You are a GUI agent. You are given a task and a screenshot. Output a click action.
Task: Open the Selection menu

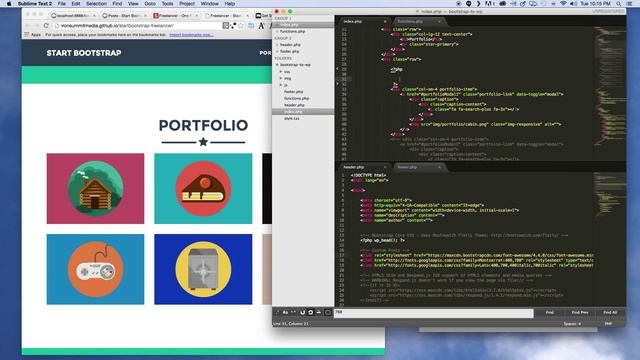96,4
